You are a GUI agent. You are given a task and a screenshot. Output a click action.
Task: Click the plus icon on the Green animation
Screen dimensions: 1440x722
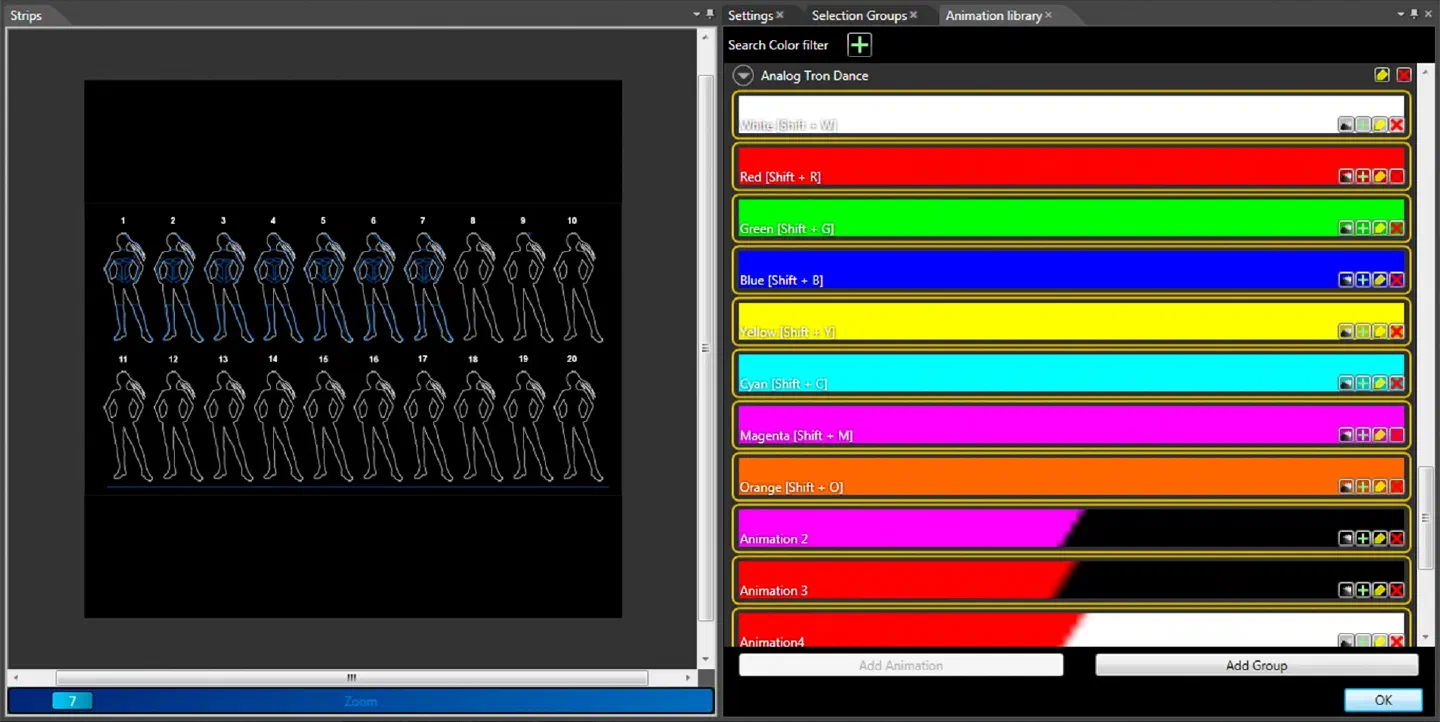coord(1363,228)
